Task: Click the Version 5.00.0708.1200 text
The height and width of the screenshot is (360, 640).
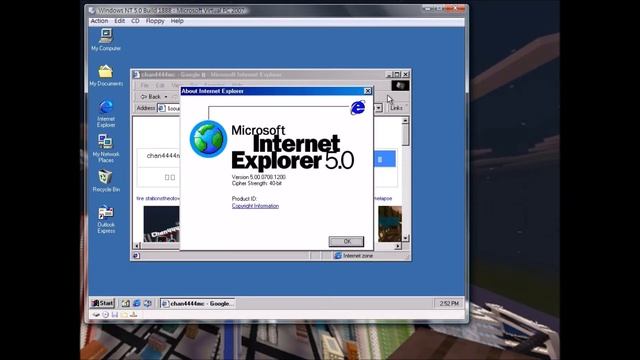Action: click(x=259, y=177)
